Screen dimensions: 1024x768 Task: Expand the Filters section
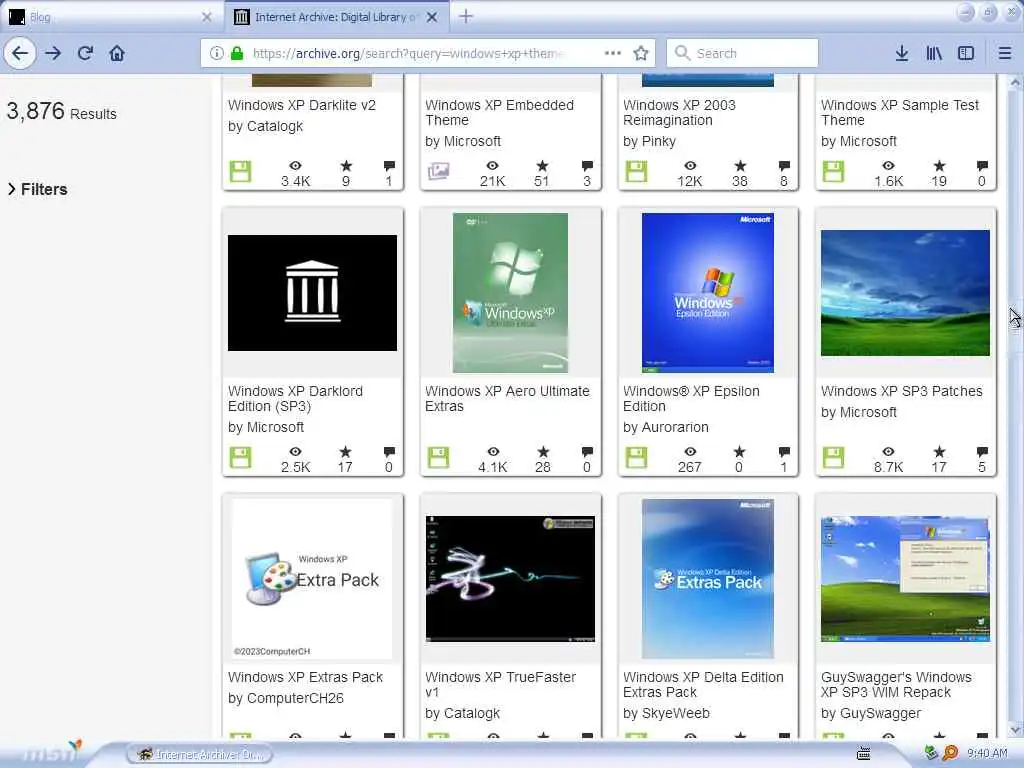(x=37, y=189)
